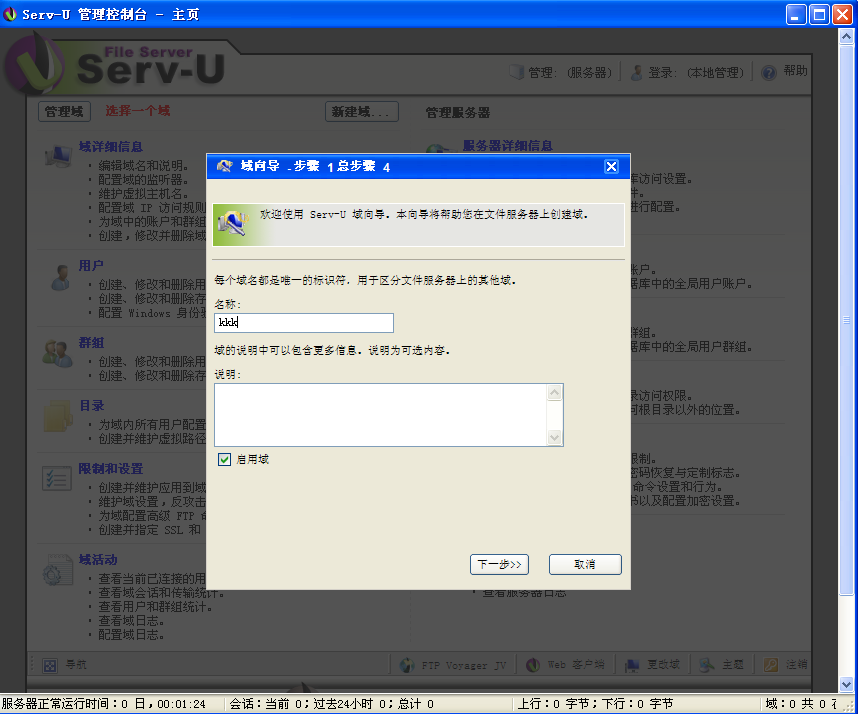Click the wizard icon in dialog title bar
The width and height of the screenshot is (858, 714).
click(x=224, y=166)
